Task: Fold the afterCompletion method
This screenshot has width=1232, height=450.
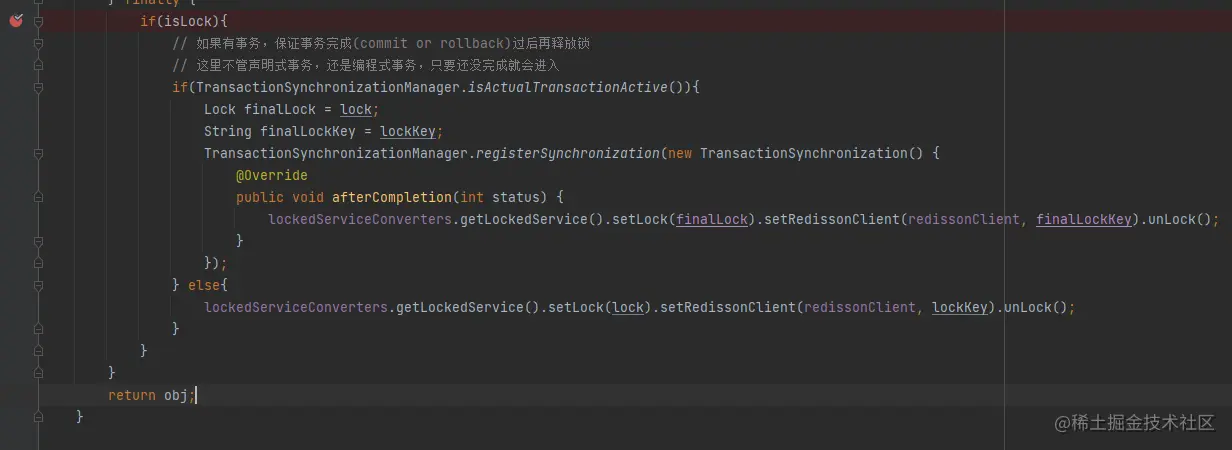Action: pos(38,197)
